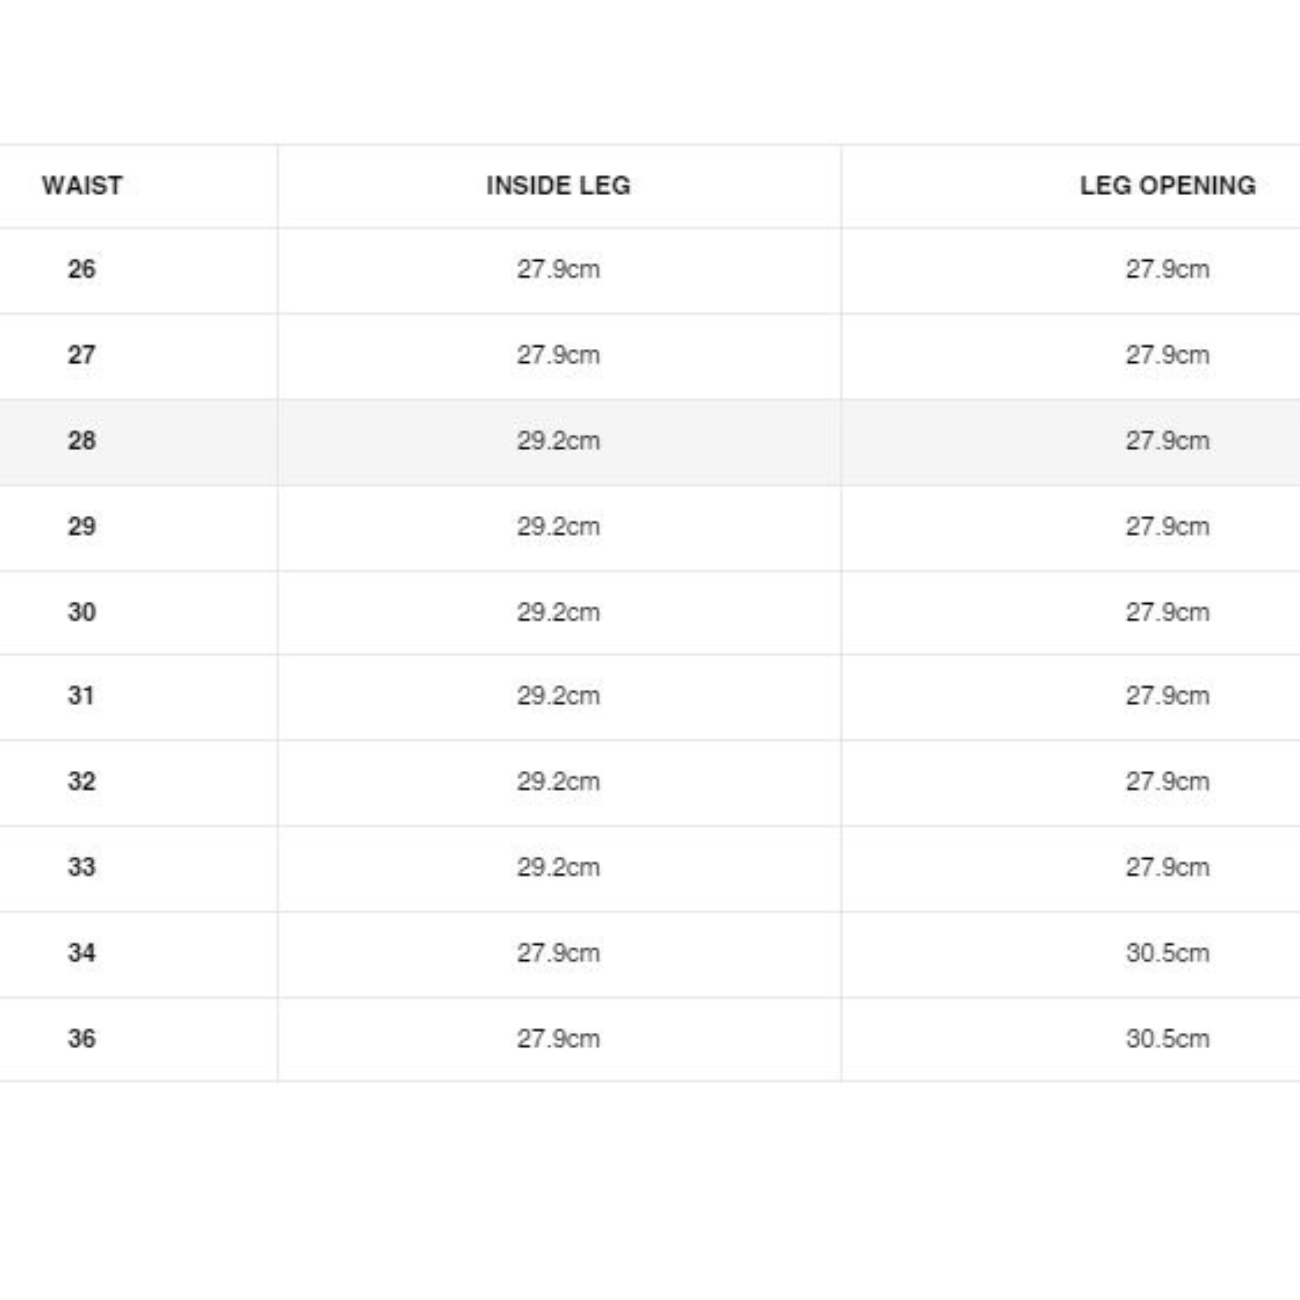1300x1300 pixels.
Task: Select the waist 26 row label
Action: 82,269
